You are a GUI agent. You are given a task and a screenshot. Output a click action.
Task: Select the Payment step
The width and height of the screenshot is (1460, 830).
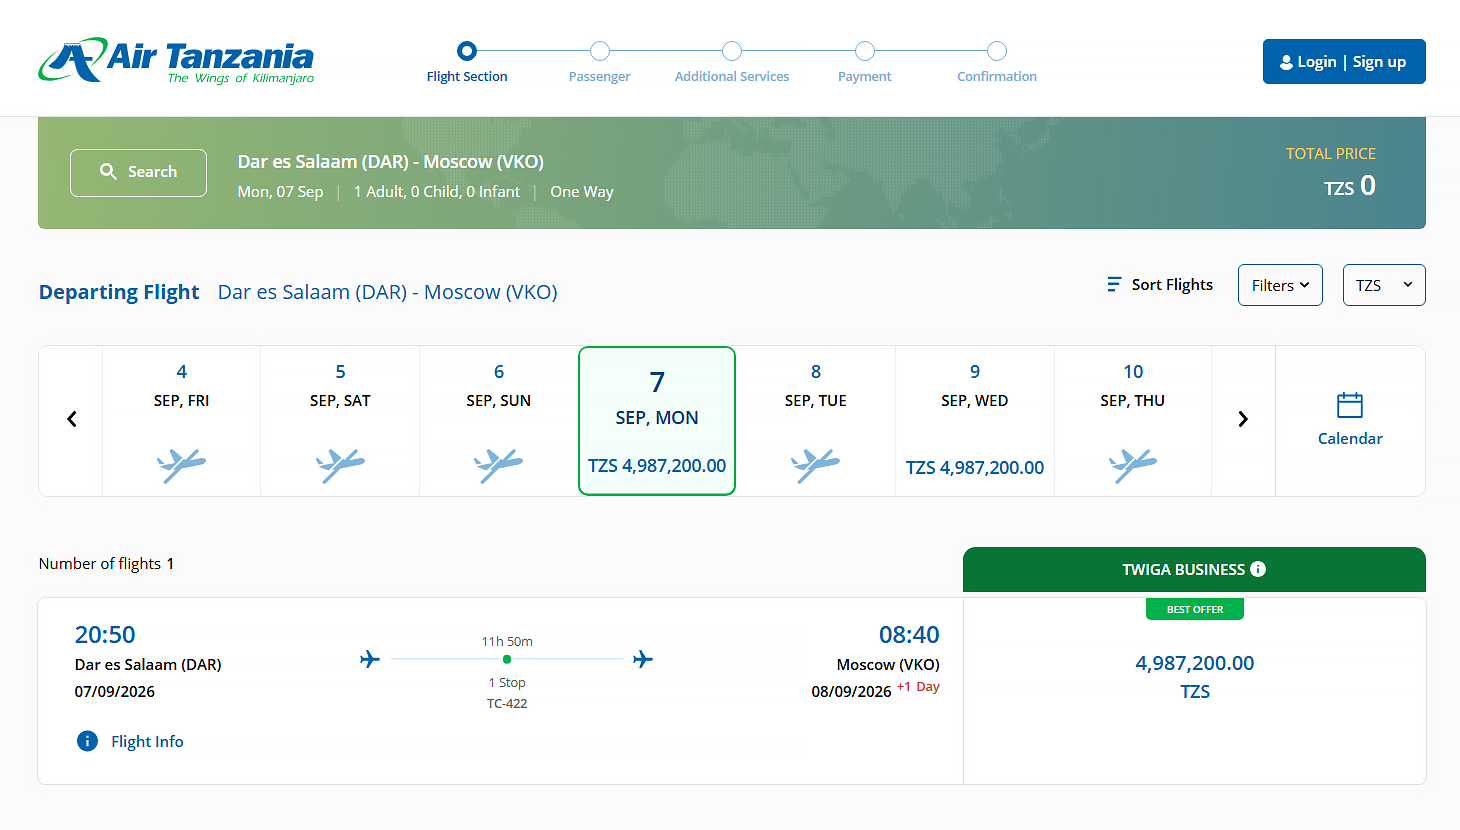864,64
